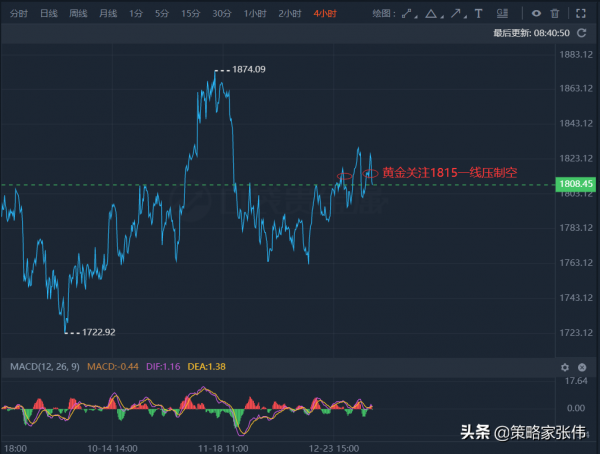Switch to 日线 daily chart

[49, 14]
